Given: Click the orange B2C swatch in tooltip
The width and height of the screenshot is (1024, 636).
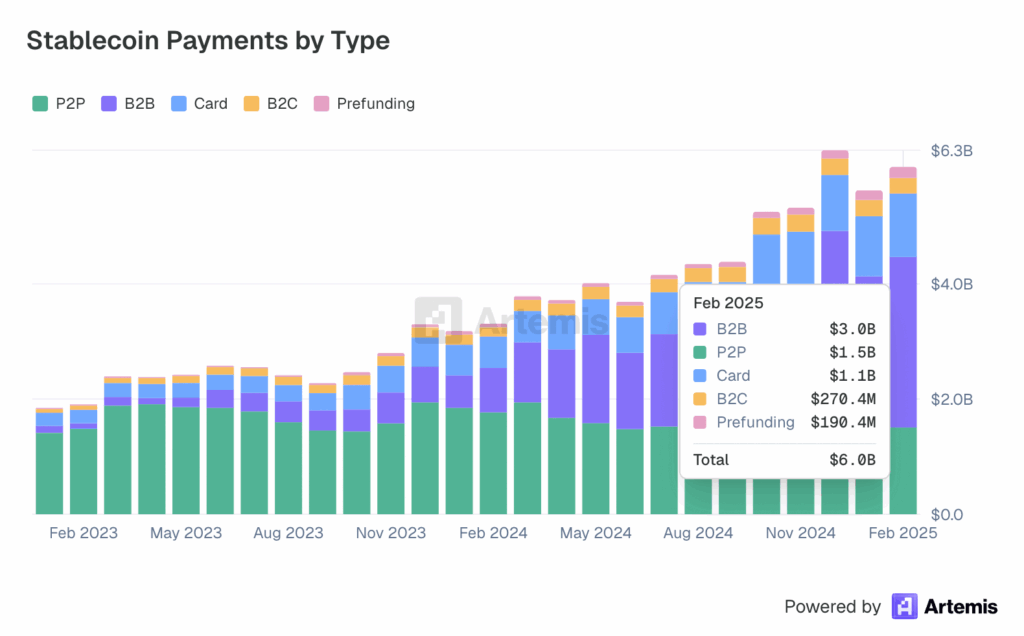Looking at the screenshot, I should (698, 399).
